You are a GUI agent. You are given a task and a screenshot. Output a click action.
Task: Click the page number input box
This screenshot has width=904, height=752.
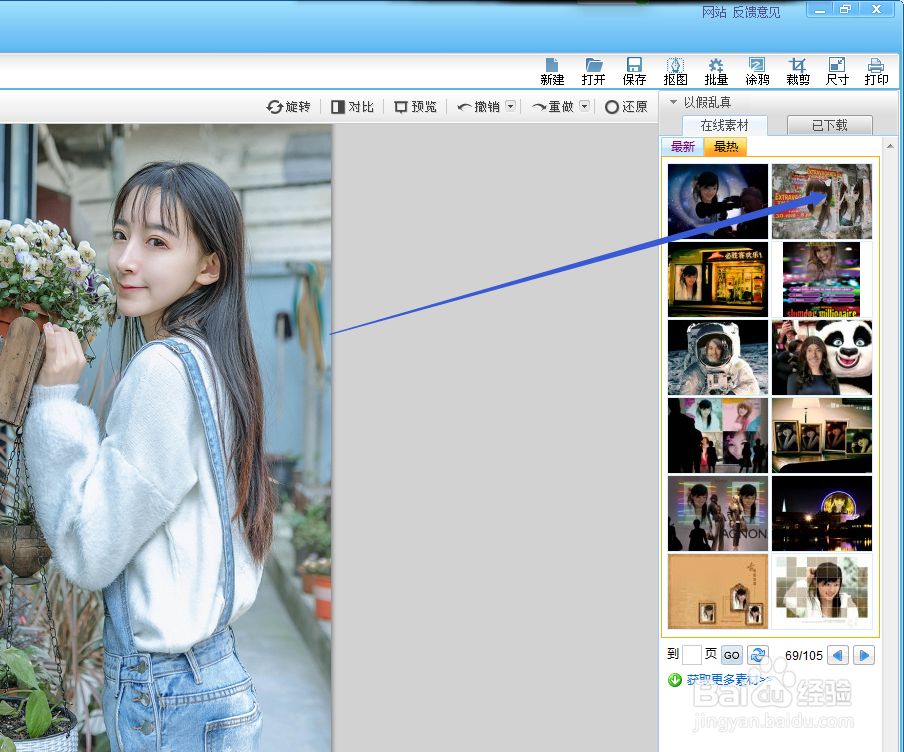tap(692, 655)
